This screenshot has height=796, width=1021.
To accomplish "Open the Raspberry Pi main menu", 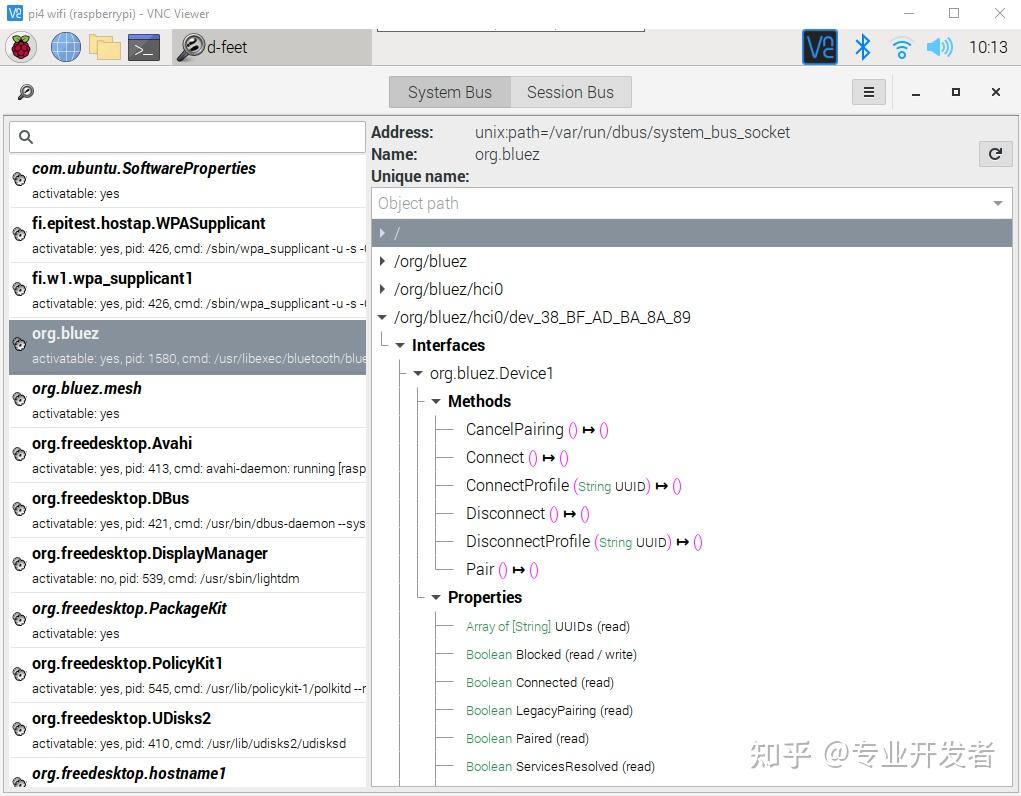I will click(21, 47).
